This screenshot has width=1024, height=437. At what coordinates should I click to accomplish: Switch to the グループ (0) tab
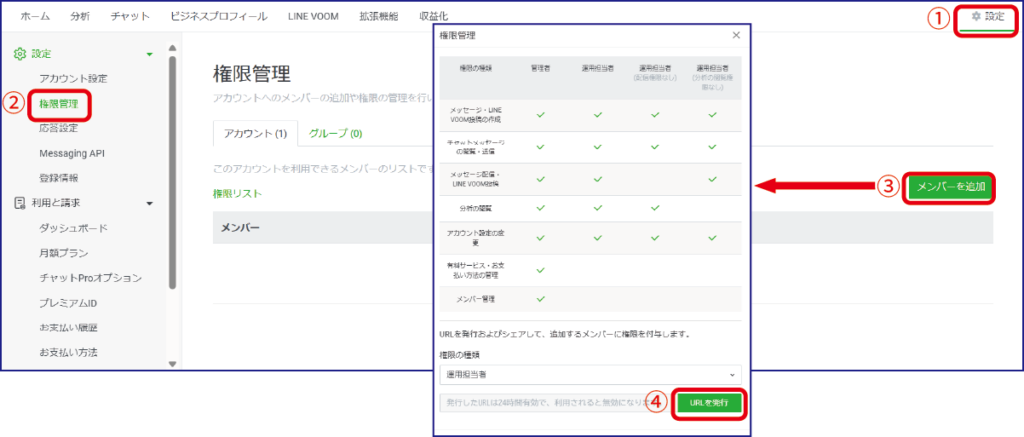pyautogui.click(x=336, y=133)
